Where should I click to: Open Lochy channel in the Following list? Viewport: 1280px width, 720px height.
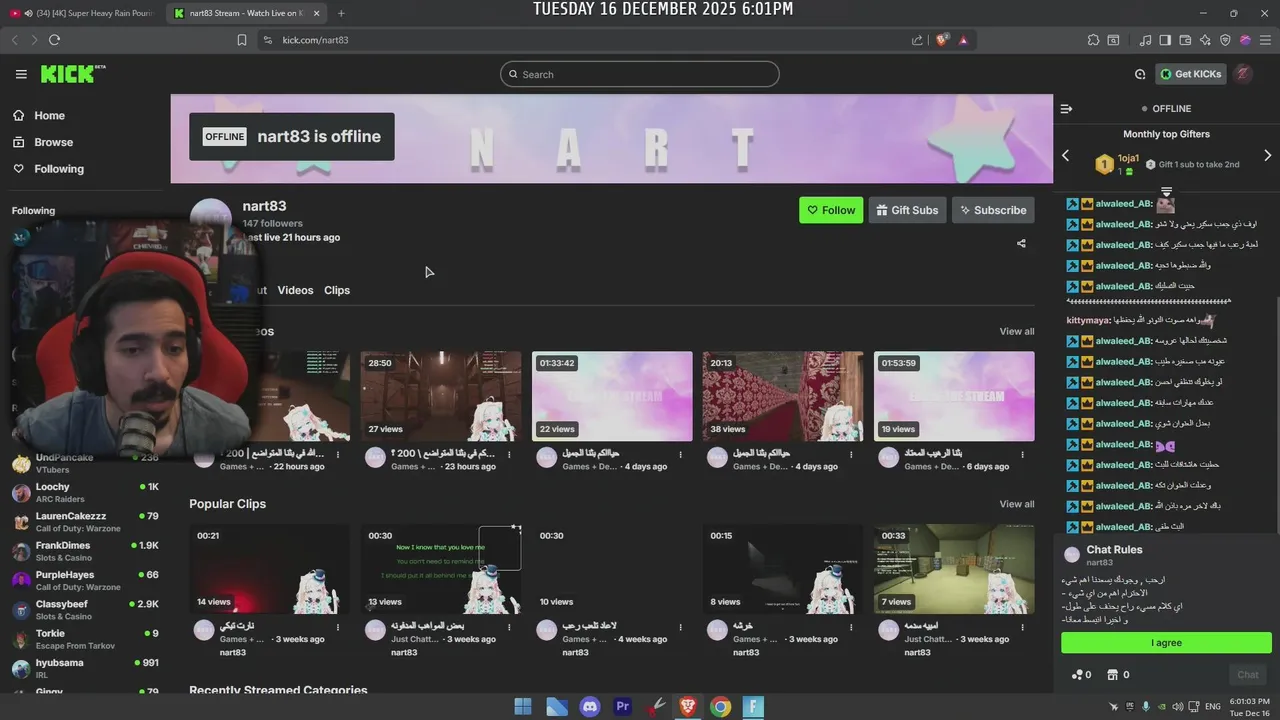click(x=84, y=492)
